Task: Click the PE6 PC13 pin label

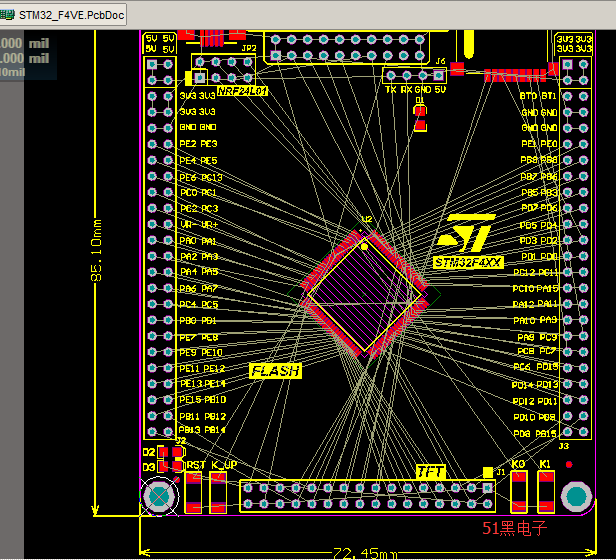Action: point(201,178)
